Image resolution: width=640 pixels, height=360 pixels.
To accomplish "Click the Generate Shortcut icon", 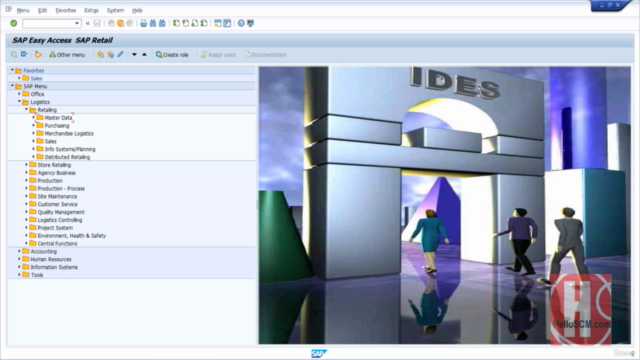I will click(227, 23).
